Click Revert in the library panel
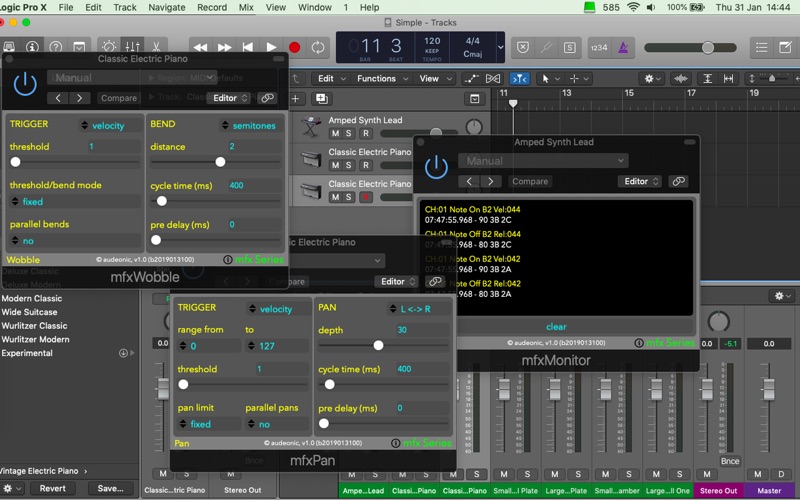 (x=53, y=488)
